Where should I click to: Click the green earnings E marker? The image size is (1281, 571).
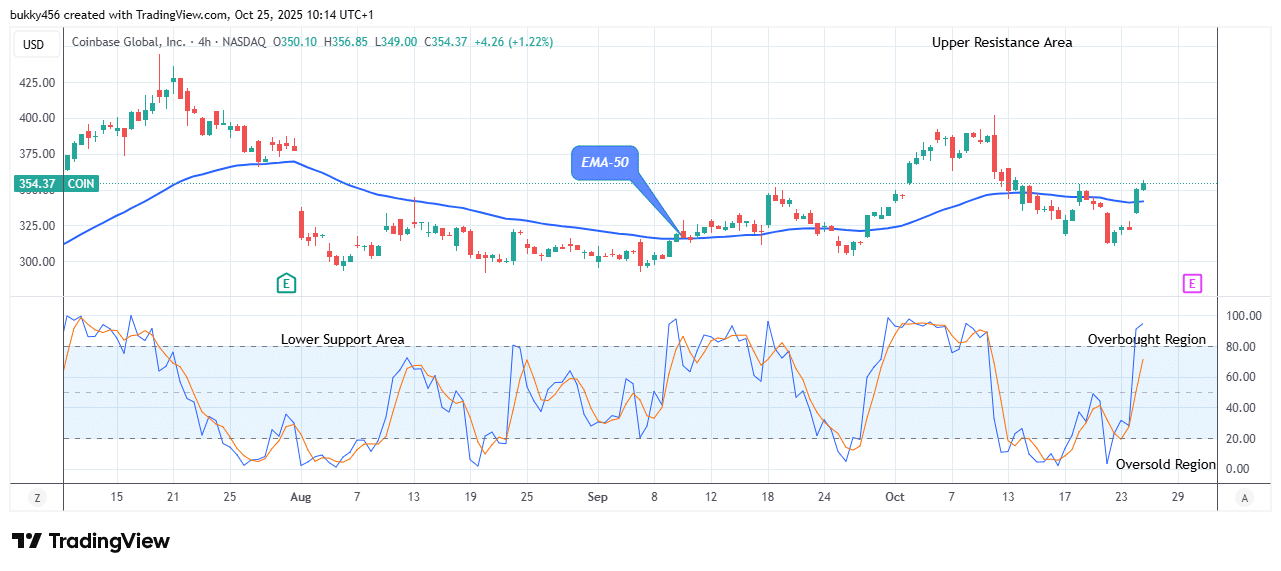tap(286, 284)
